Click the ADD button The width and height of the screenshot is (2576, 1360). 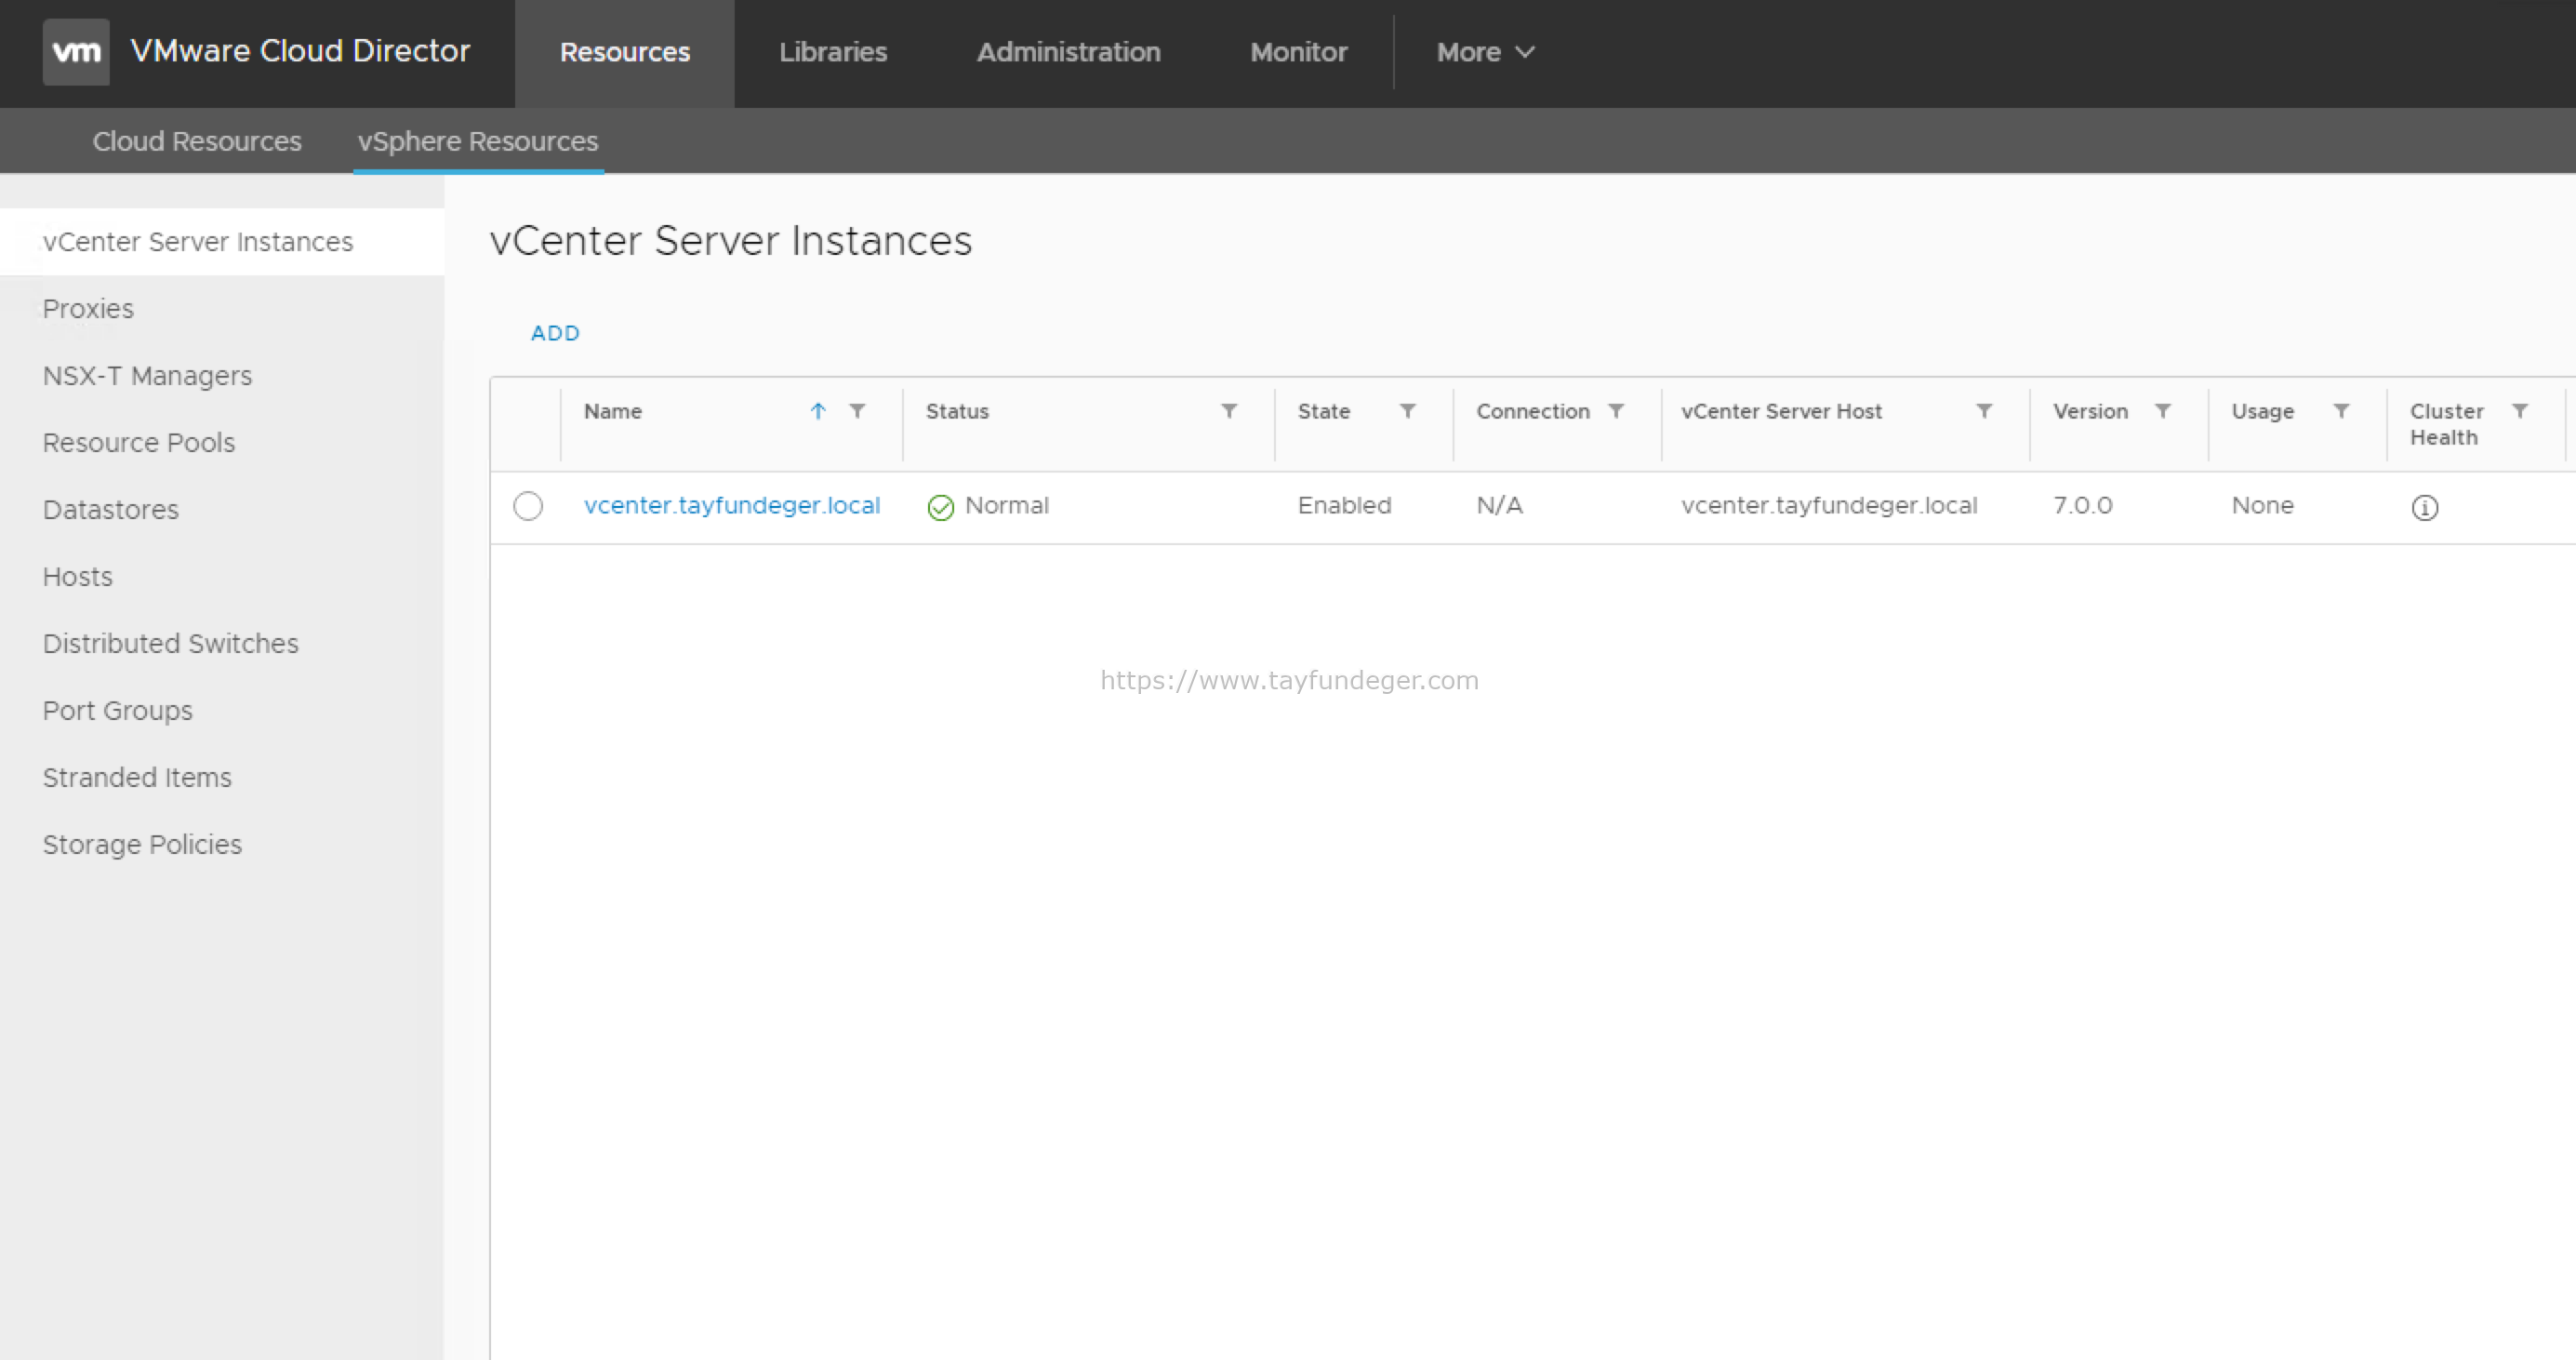pyautogui.click(x=555, y=333)
